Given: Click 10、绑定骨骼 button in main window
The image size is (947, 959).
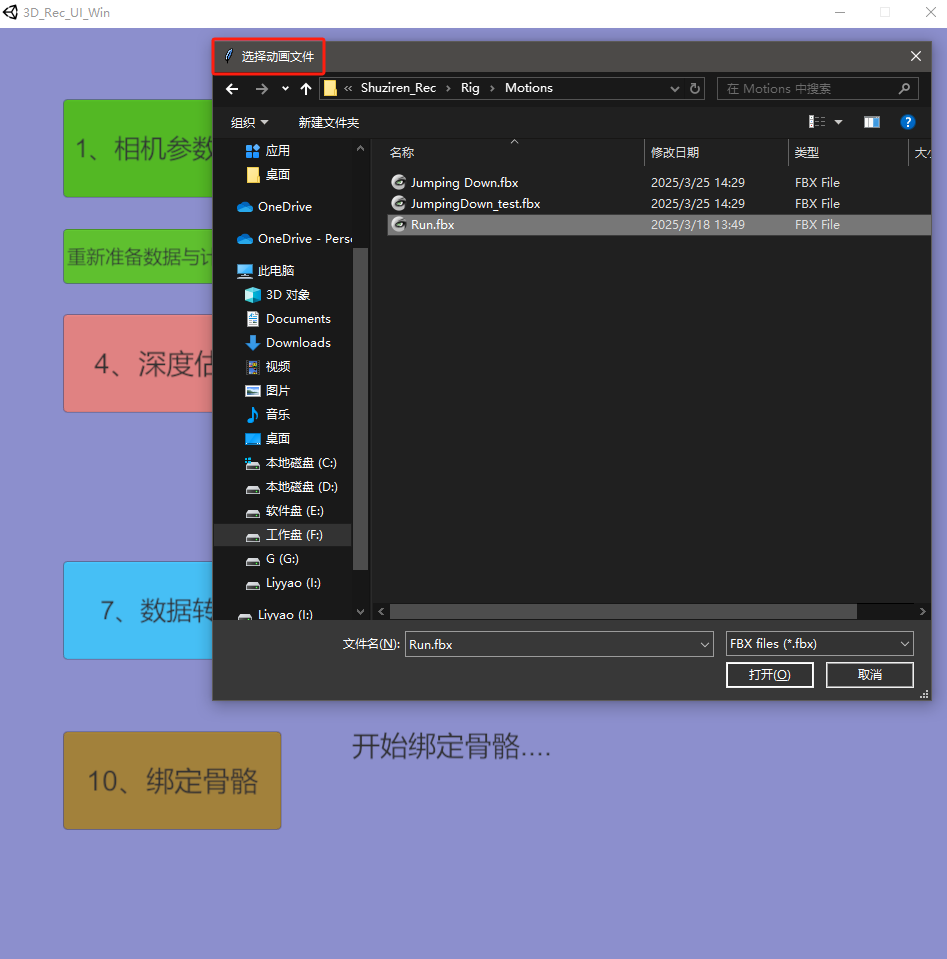Looking at the screenshot, I should tap(173, 780).
